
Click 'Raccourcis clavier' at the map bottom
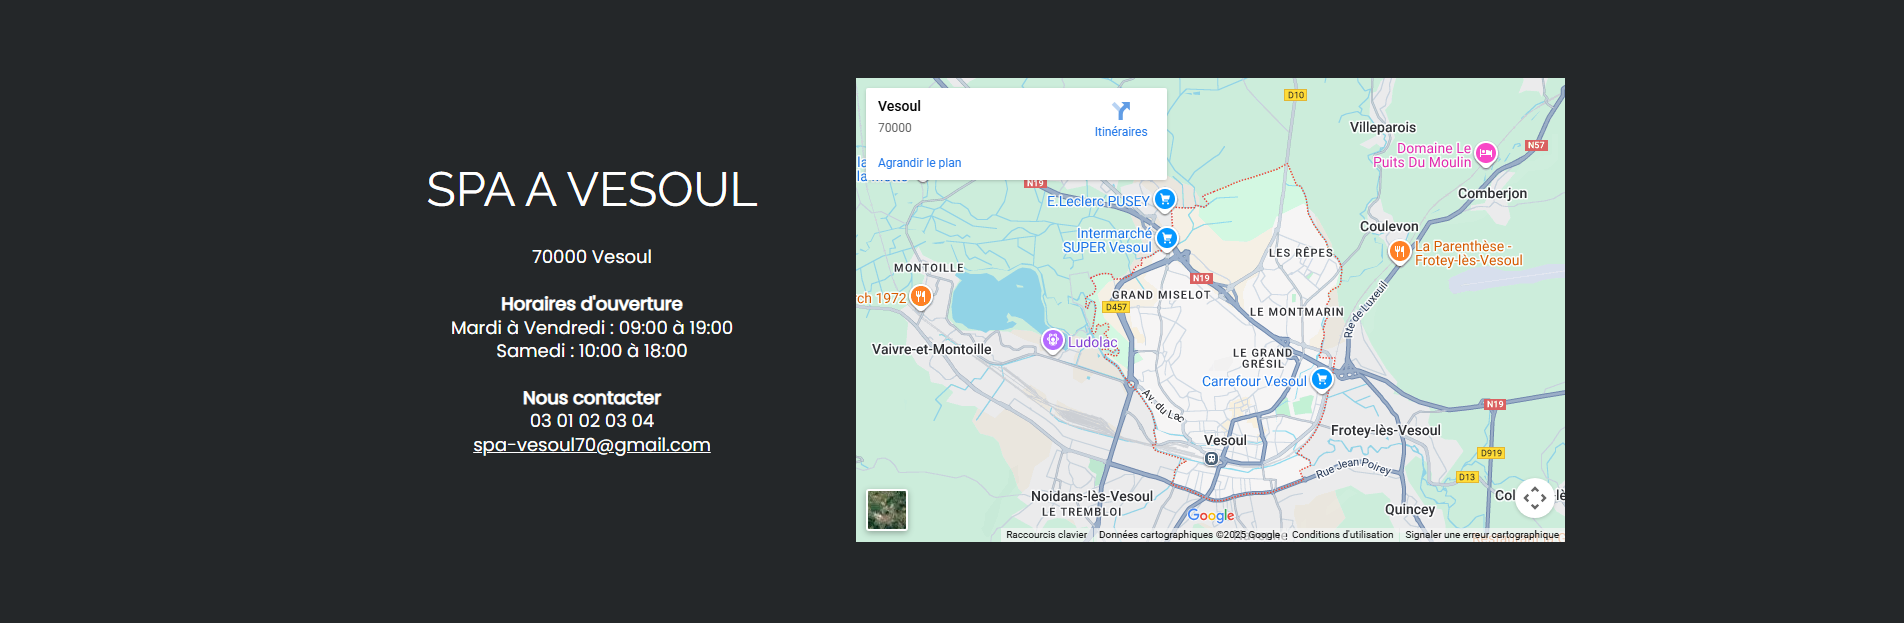point(1046,535)
